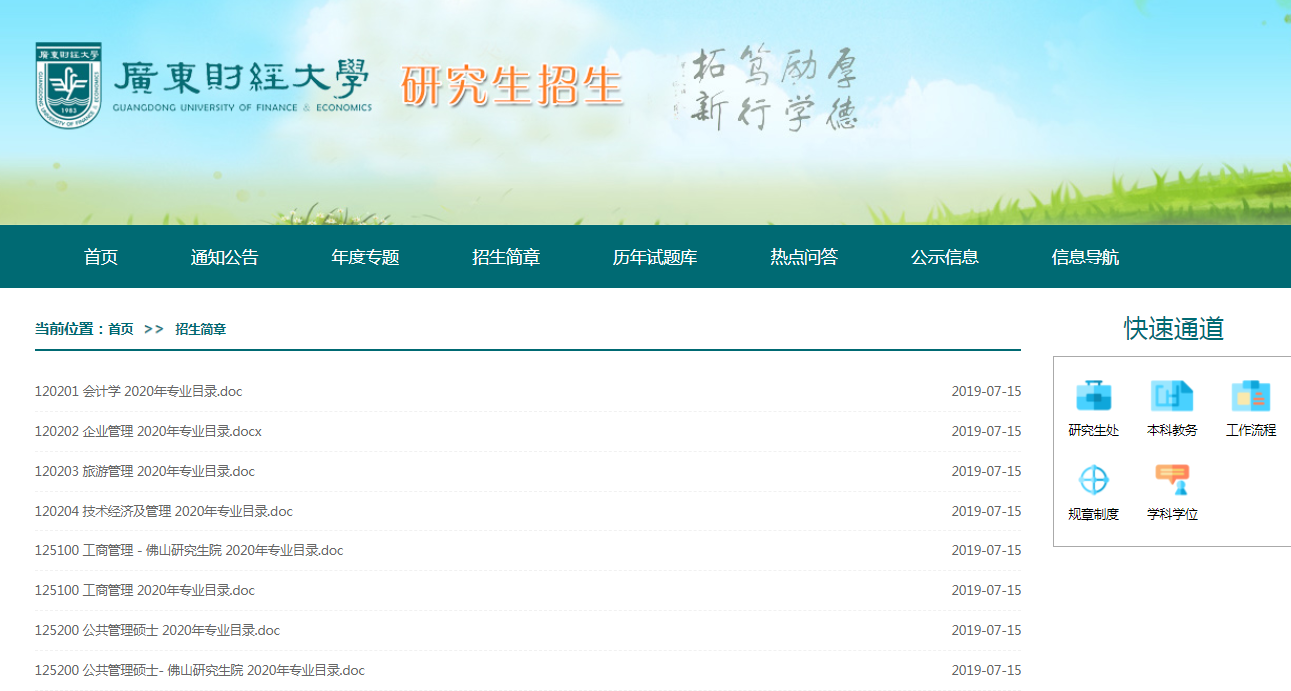Click the 研究生招生 banner title
The width and height of the screenshot is (1291, 691).
coord(511,87)
